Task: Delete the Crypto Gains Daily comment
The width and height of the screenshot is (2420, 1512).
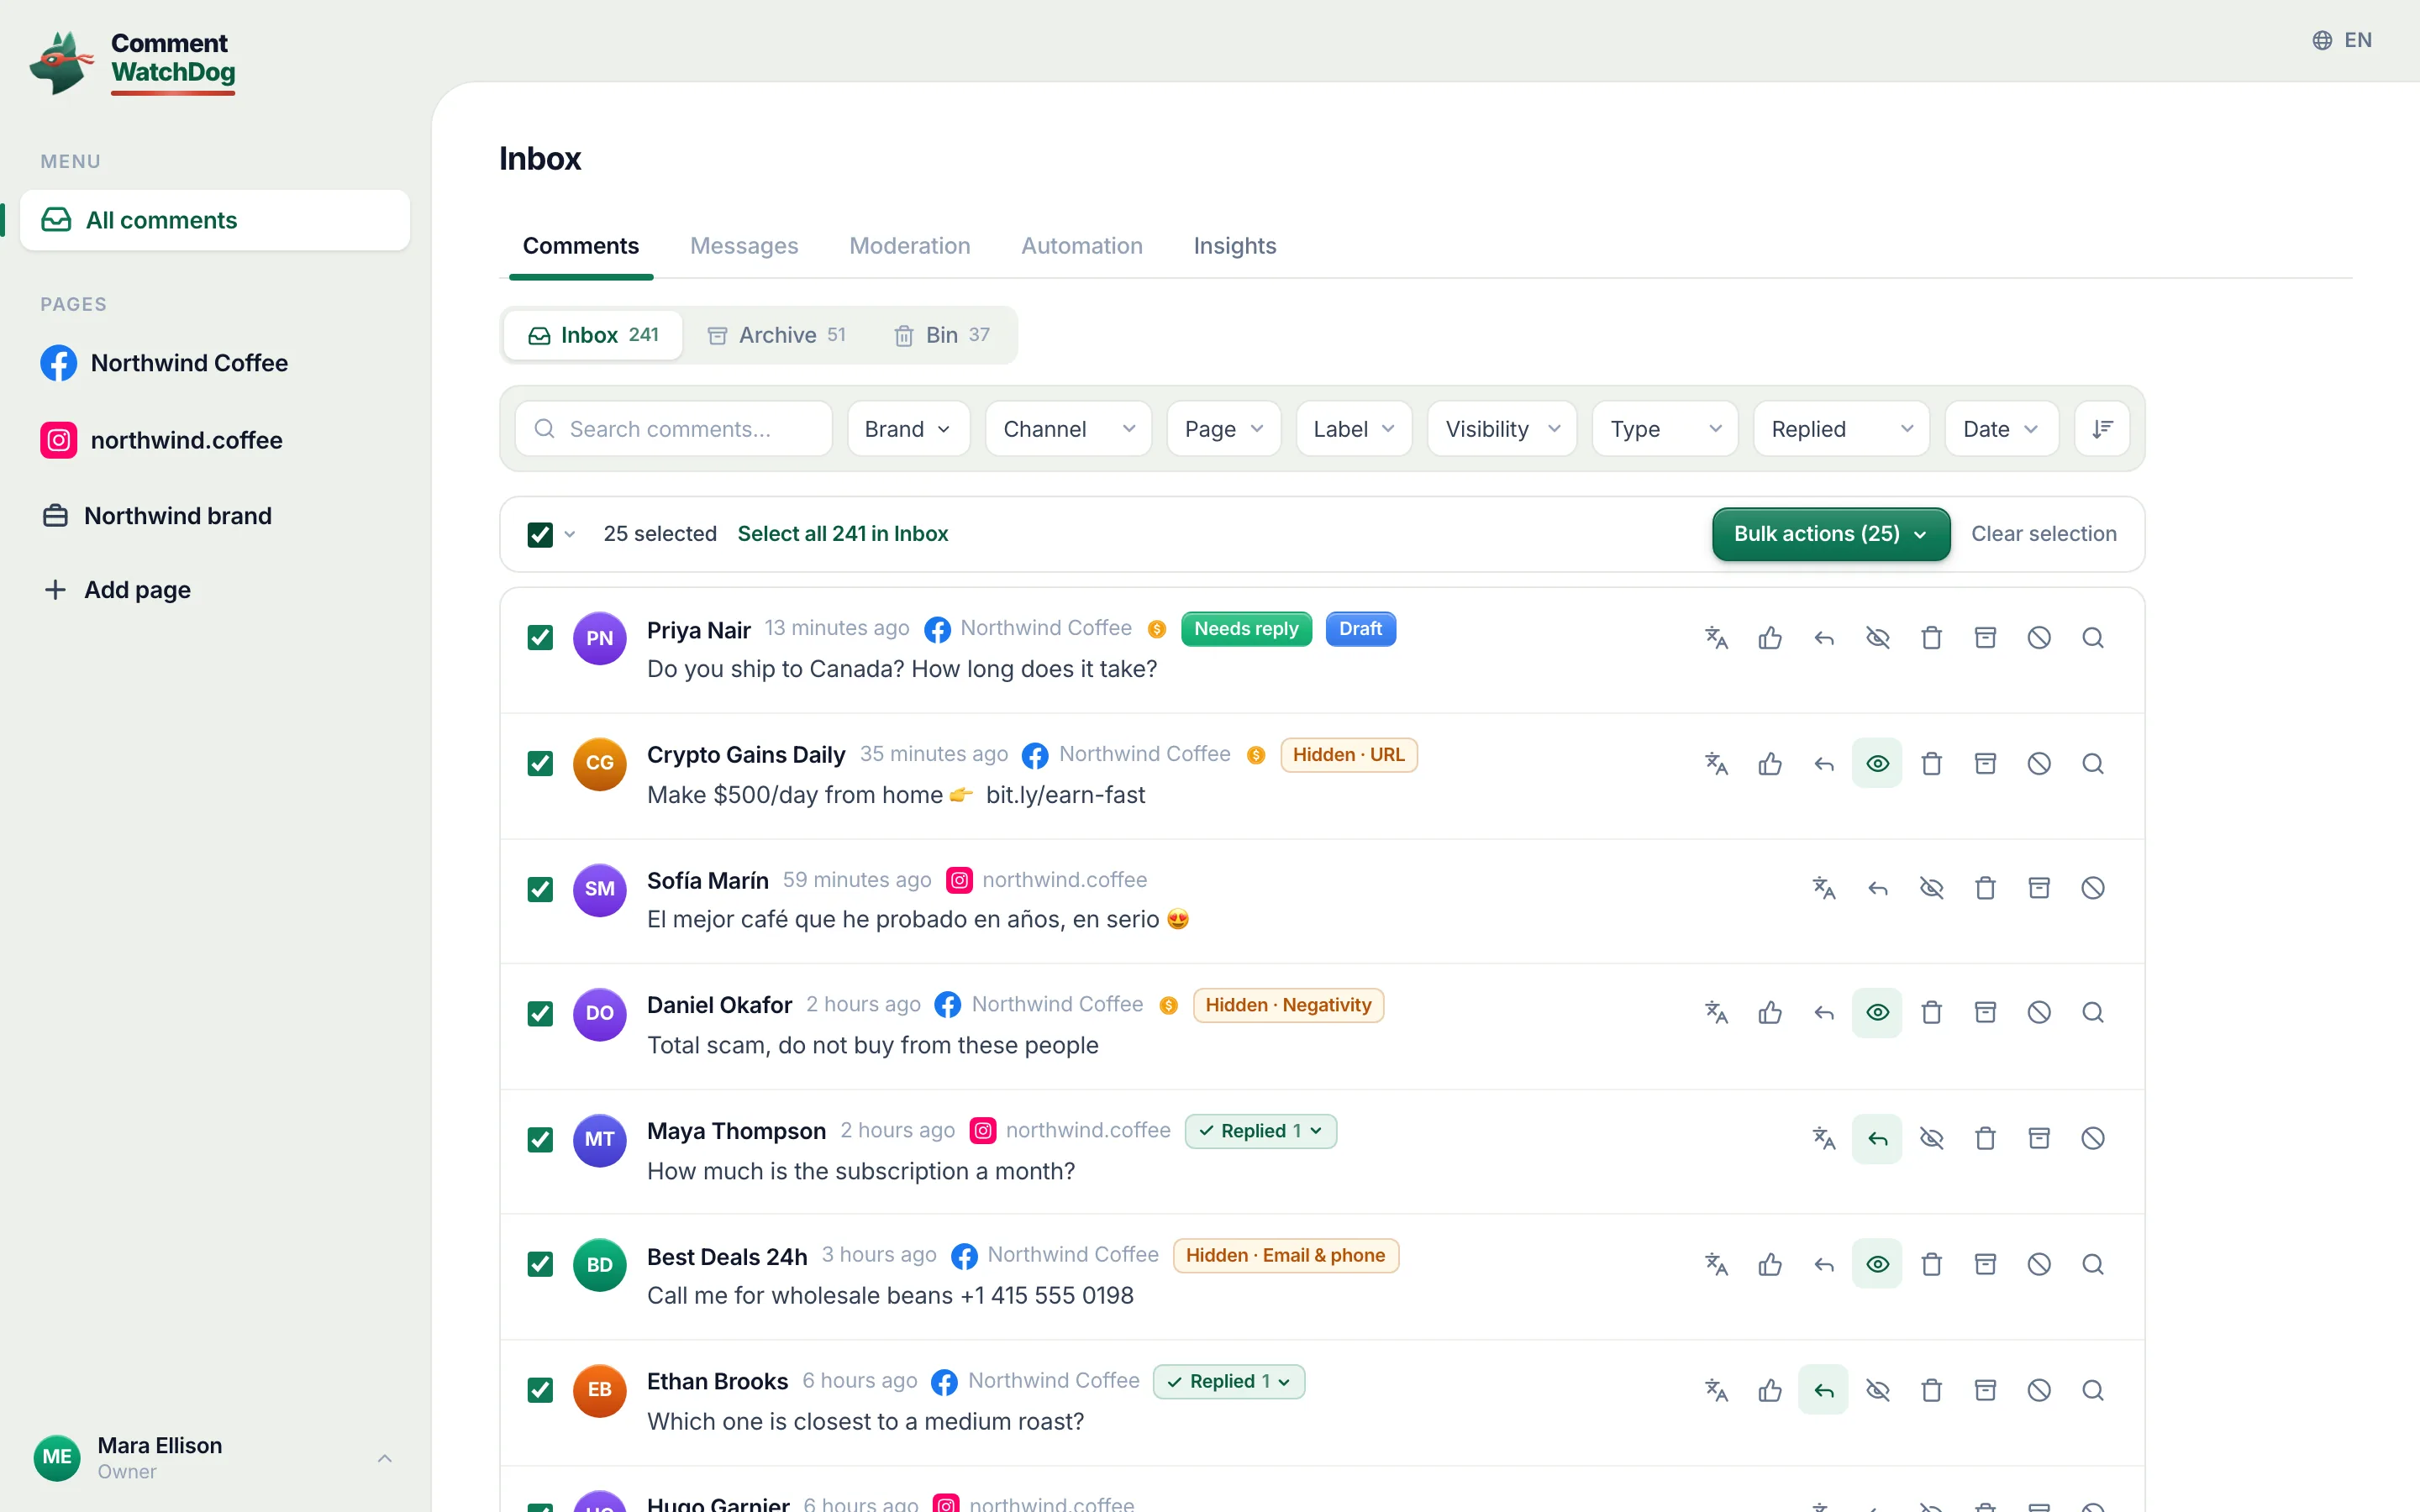Action: coord(1932,764)
